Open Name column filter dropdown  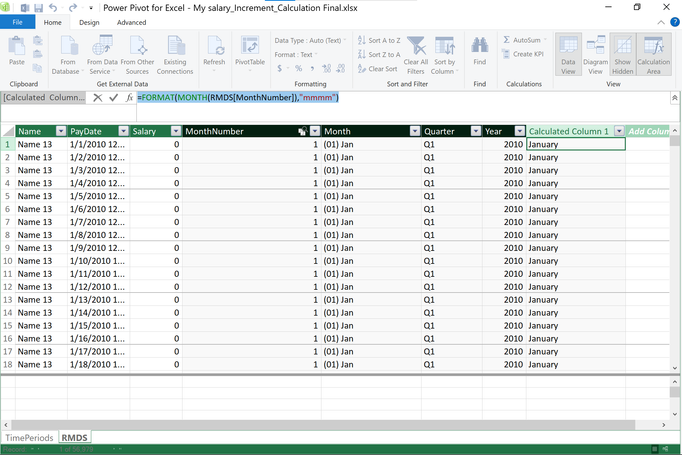[x=61, y=131]
